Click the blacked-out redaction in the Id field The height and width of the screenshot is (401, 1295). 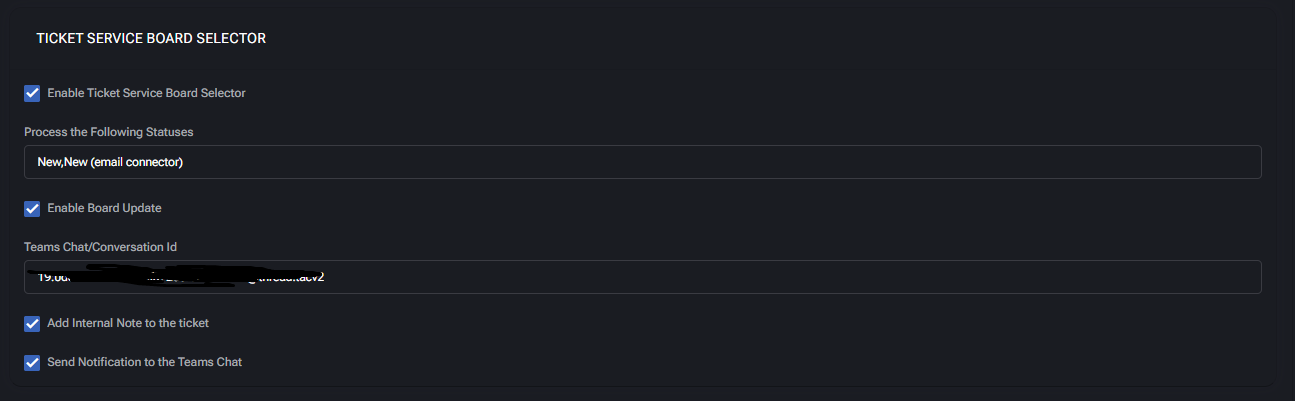[x=150, y=275]
